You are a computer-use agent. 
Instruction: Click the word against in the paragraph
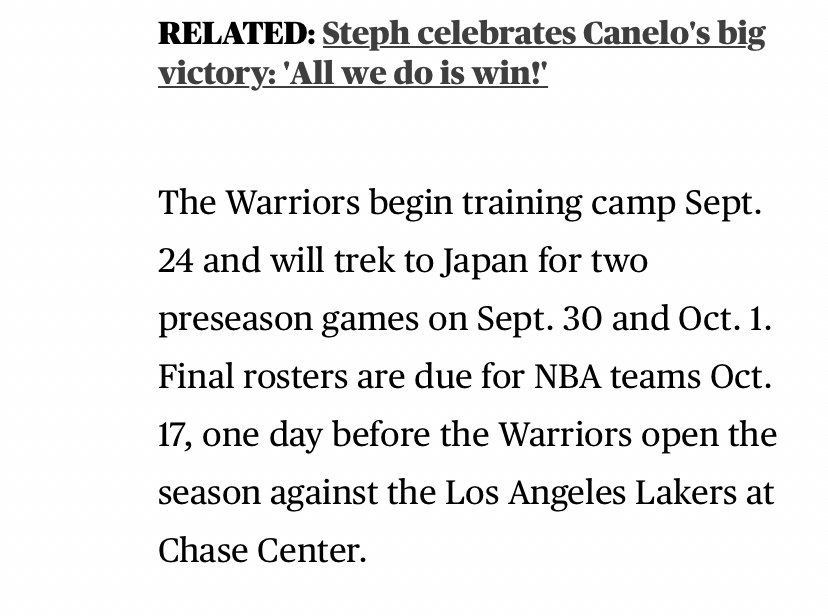(324, 494)
